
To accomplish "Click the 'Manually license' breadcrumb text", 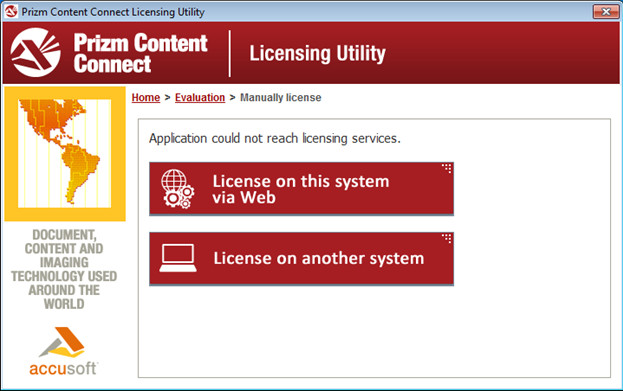I will [281, 97].
